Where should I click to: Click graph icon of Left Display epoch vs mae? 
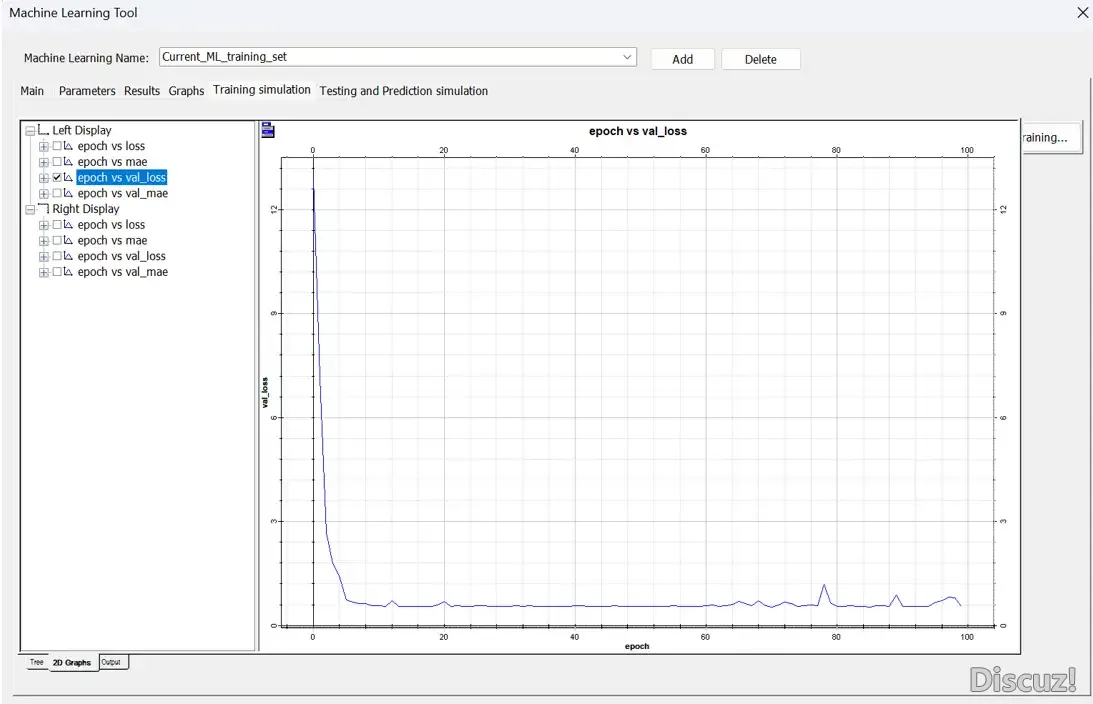(68, 162)
